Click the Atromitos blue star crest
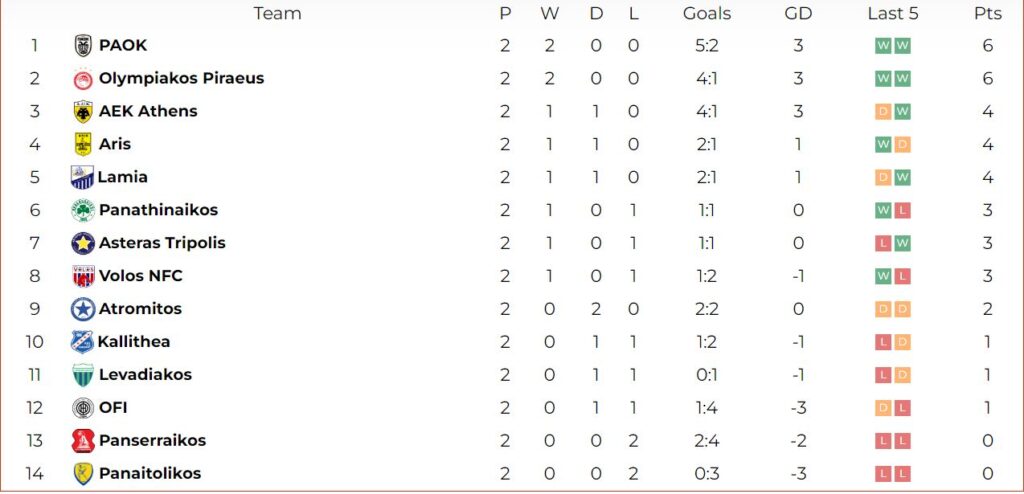Image resolution: width=1024 pixels, height=494 pixels. pyautogui.click(x=83, y=309)
